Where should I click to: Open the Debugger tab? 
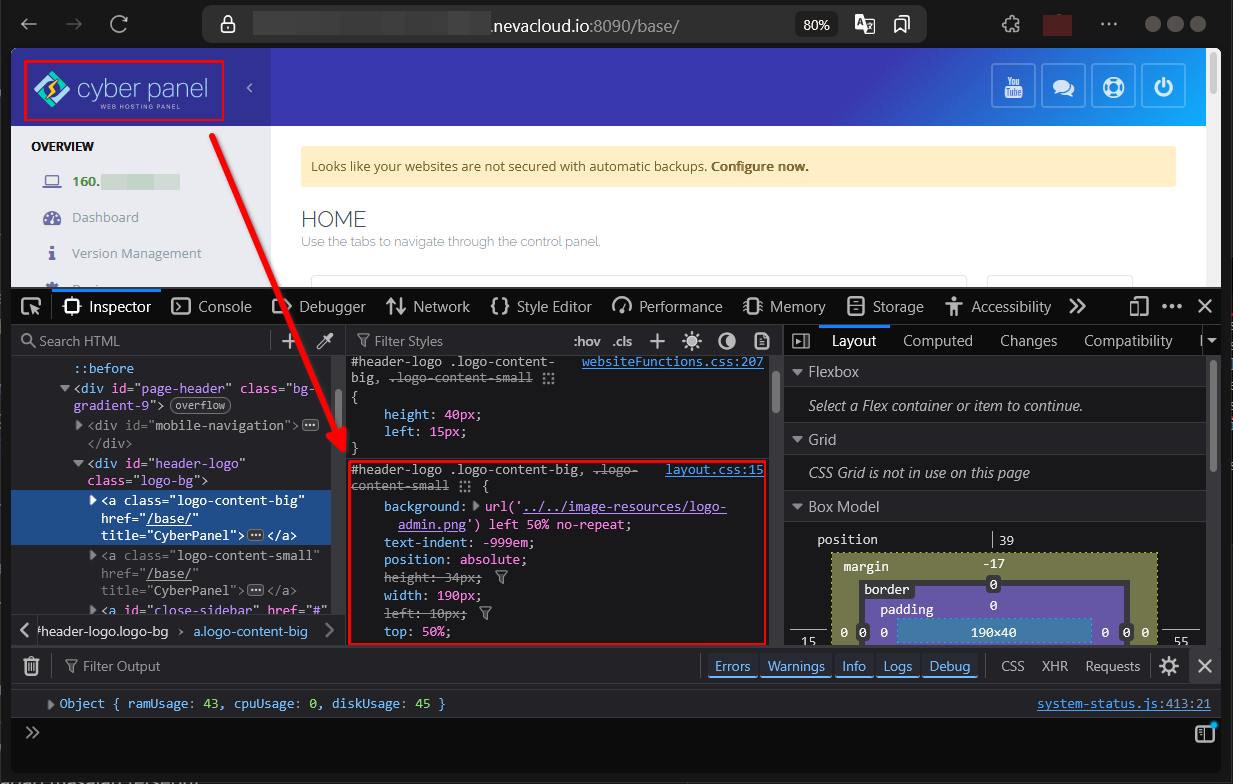coord(319,306)
